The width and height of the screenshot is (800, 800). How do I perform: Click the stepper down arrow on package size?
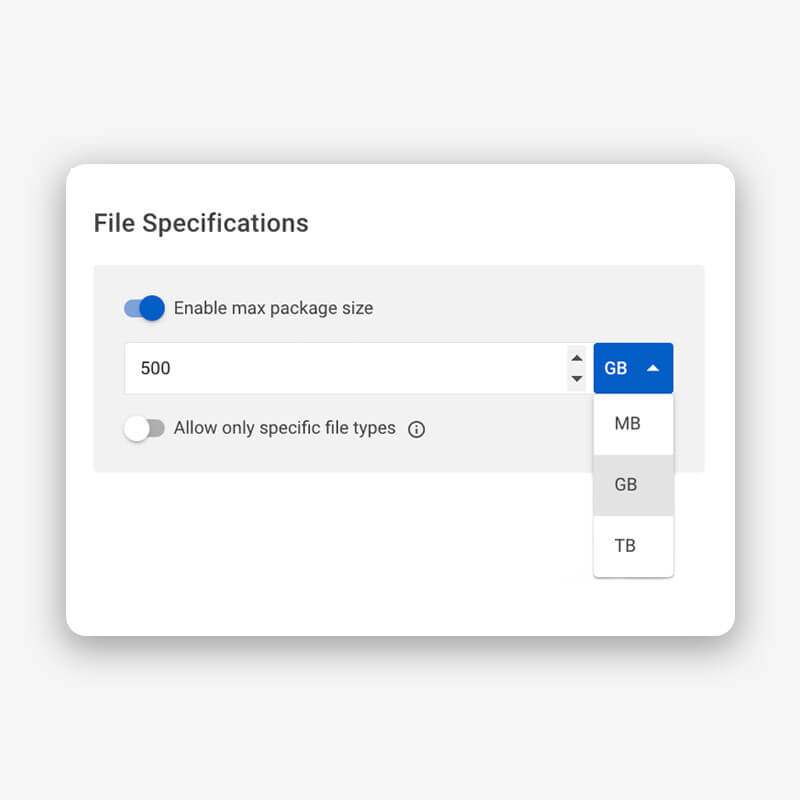[x=578, y=377]
